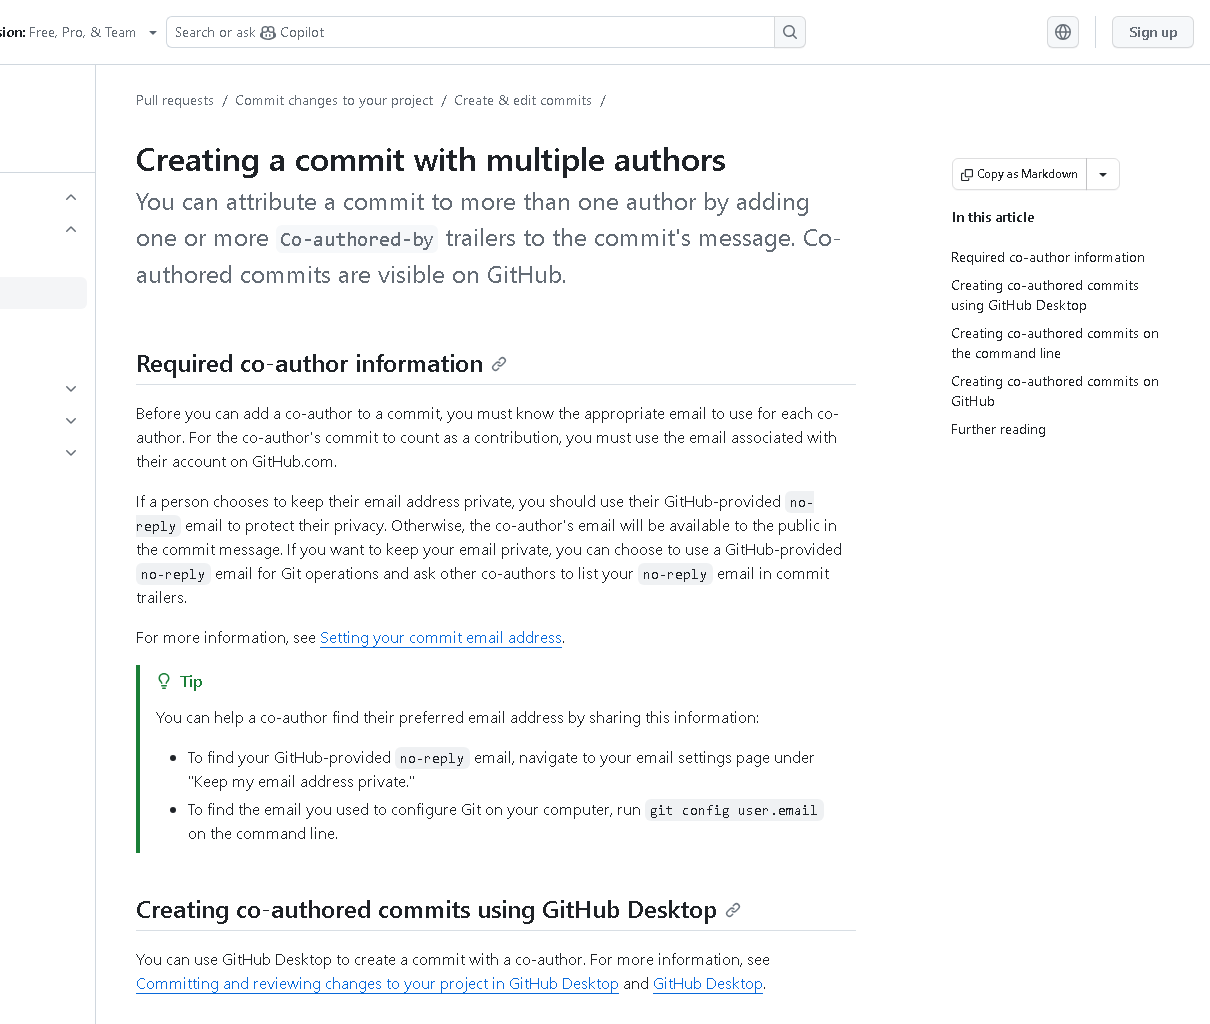Collapse the second sidebar section chevron
The image size is (1210, 1024).
[x=71, y=229]
